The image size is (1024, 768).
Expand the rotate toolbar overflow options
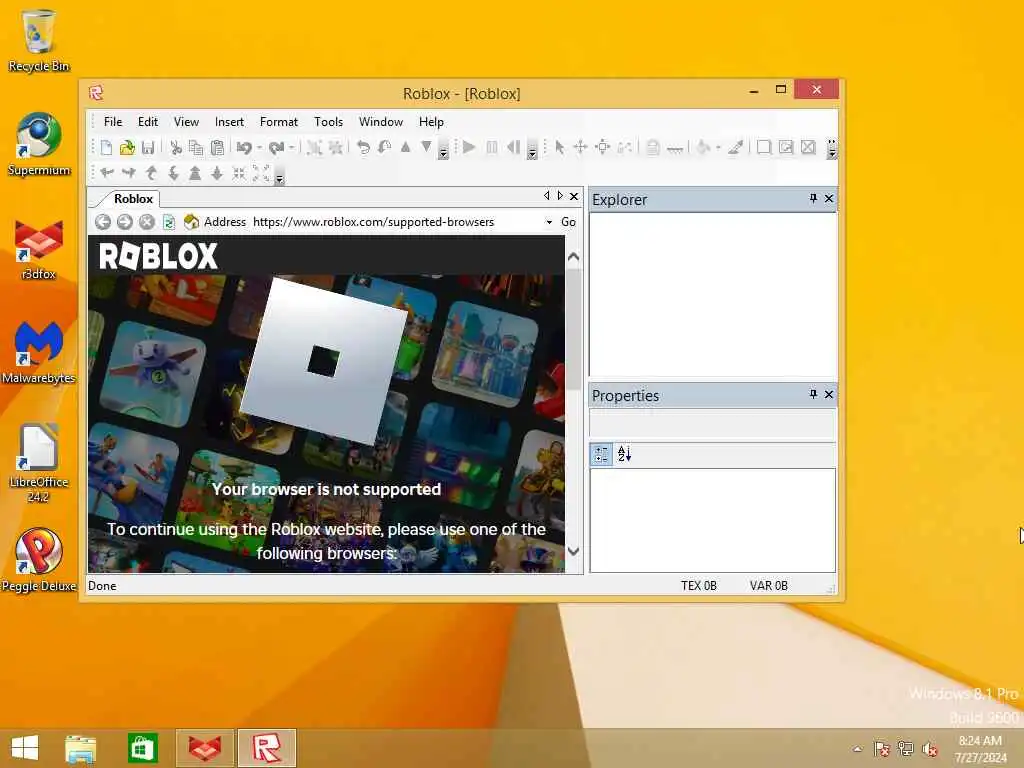pos(443,152)
